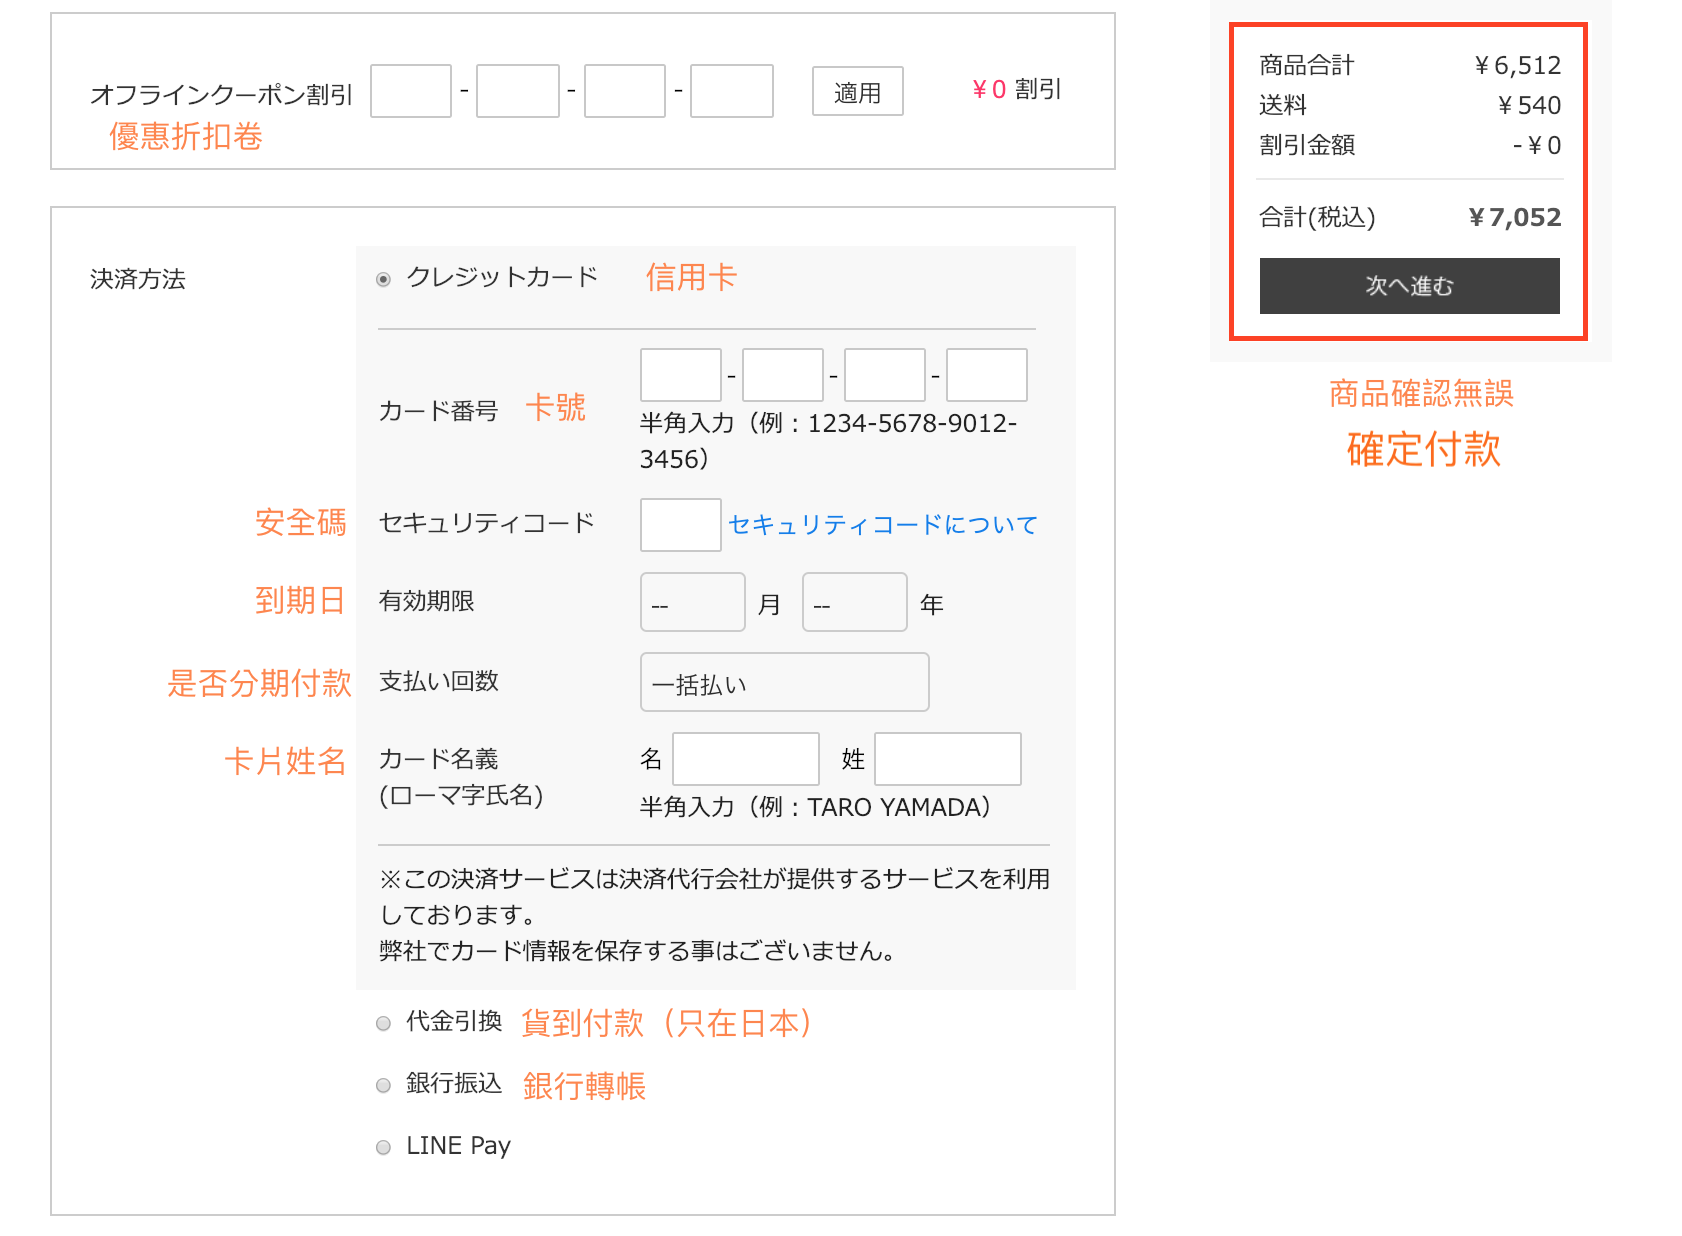This screenshot has height=1236, width=1682.
Task: Open the セキュリティコードについて link
Action: point(882,525)
